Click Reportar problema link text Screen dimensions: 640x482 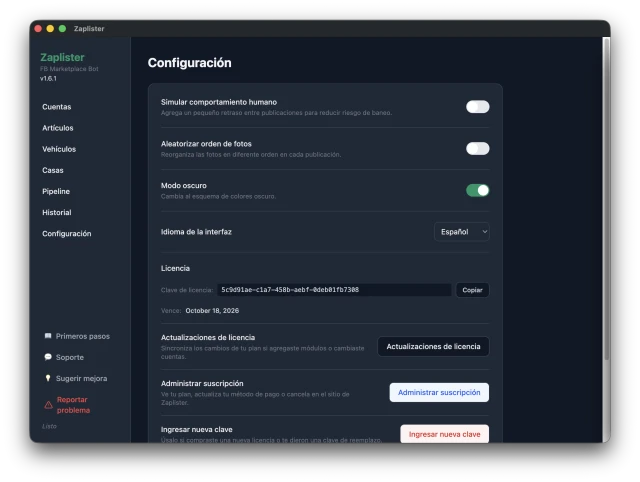[x=73, y=405]
